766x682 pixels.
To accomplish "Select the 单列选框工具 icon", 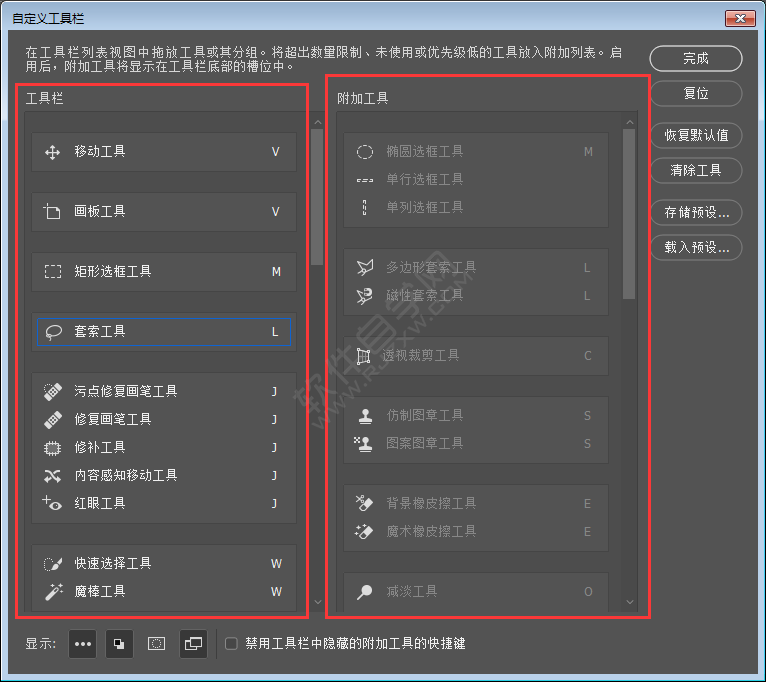I will click(364, 208).
